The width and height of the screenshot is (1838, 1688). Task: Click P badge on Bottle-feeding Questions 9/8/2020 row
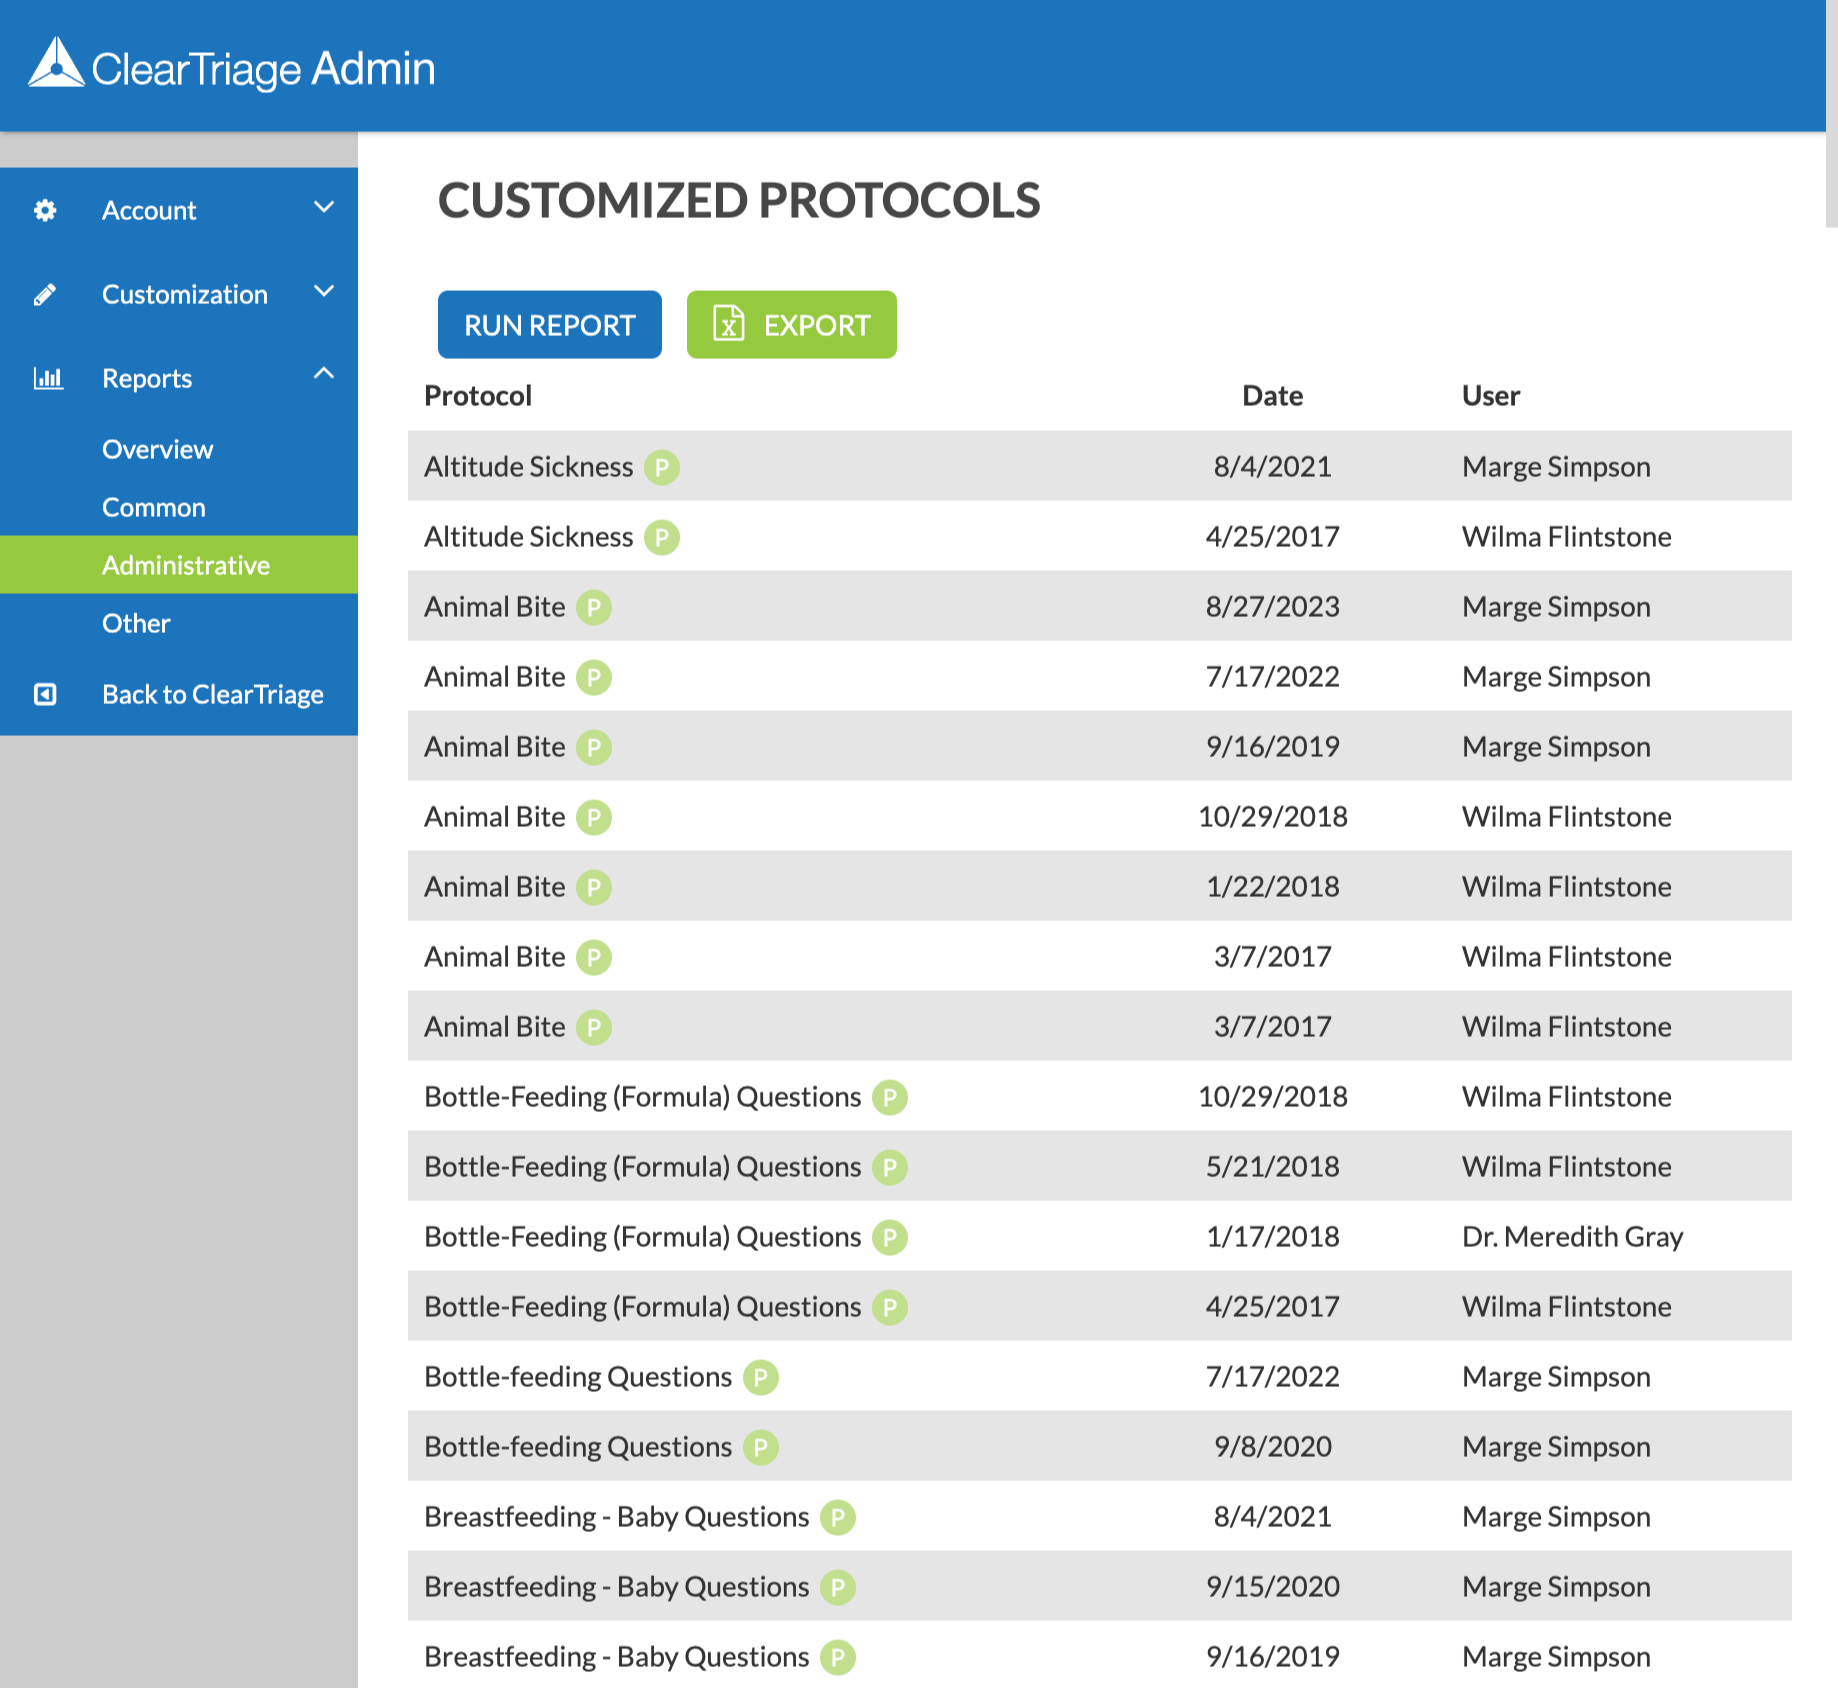click(x=760, y=1447)
